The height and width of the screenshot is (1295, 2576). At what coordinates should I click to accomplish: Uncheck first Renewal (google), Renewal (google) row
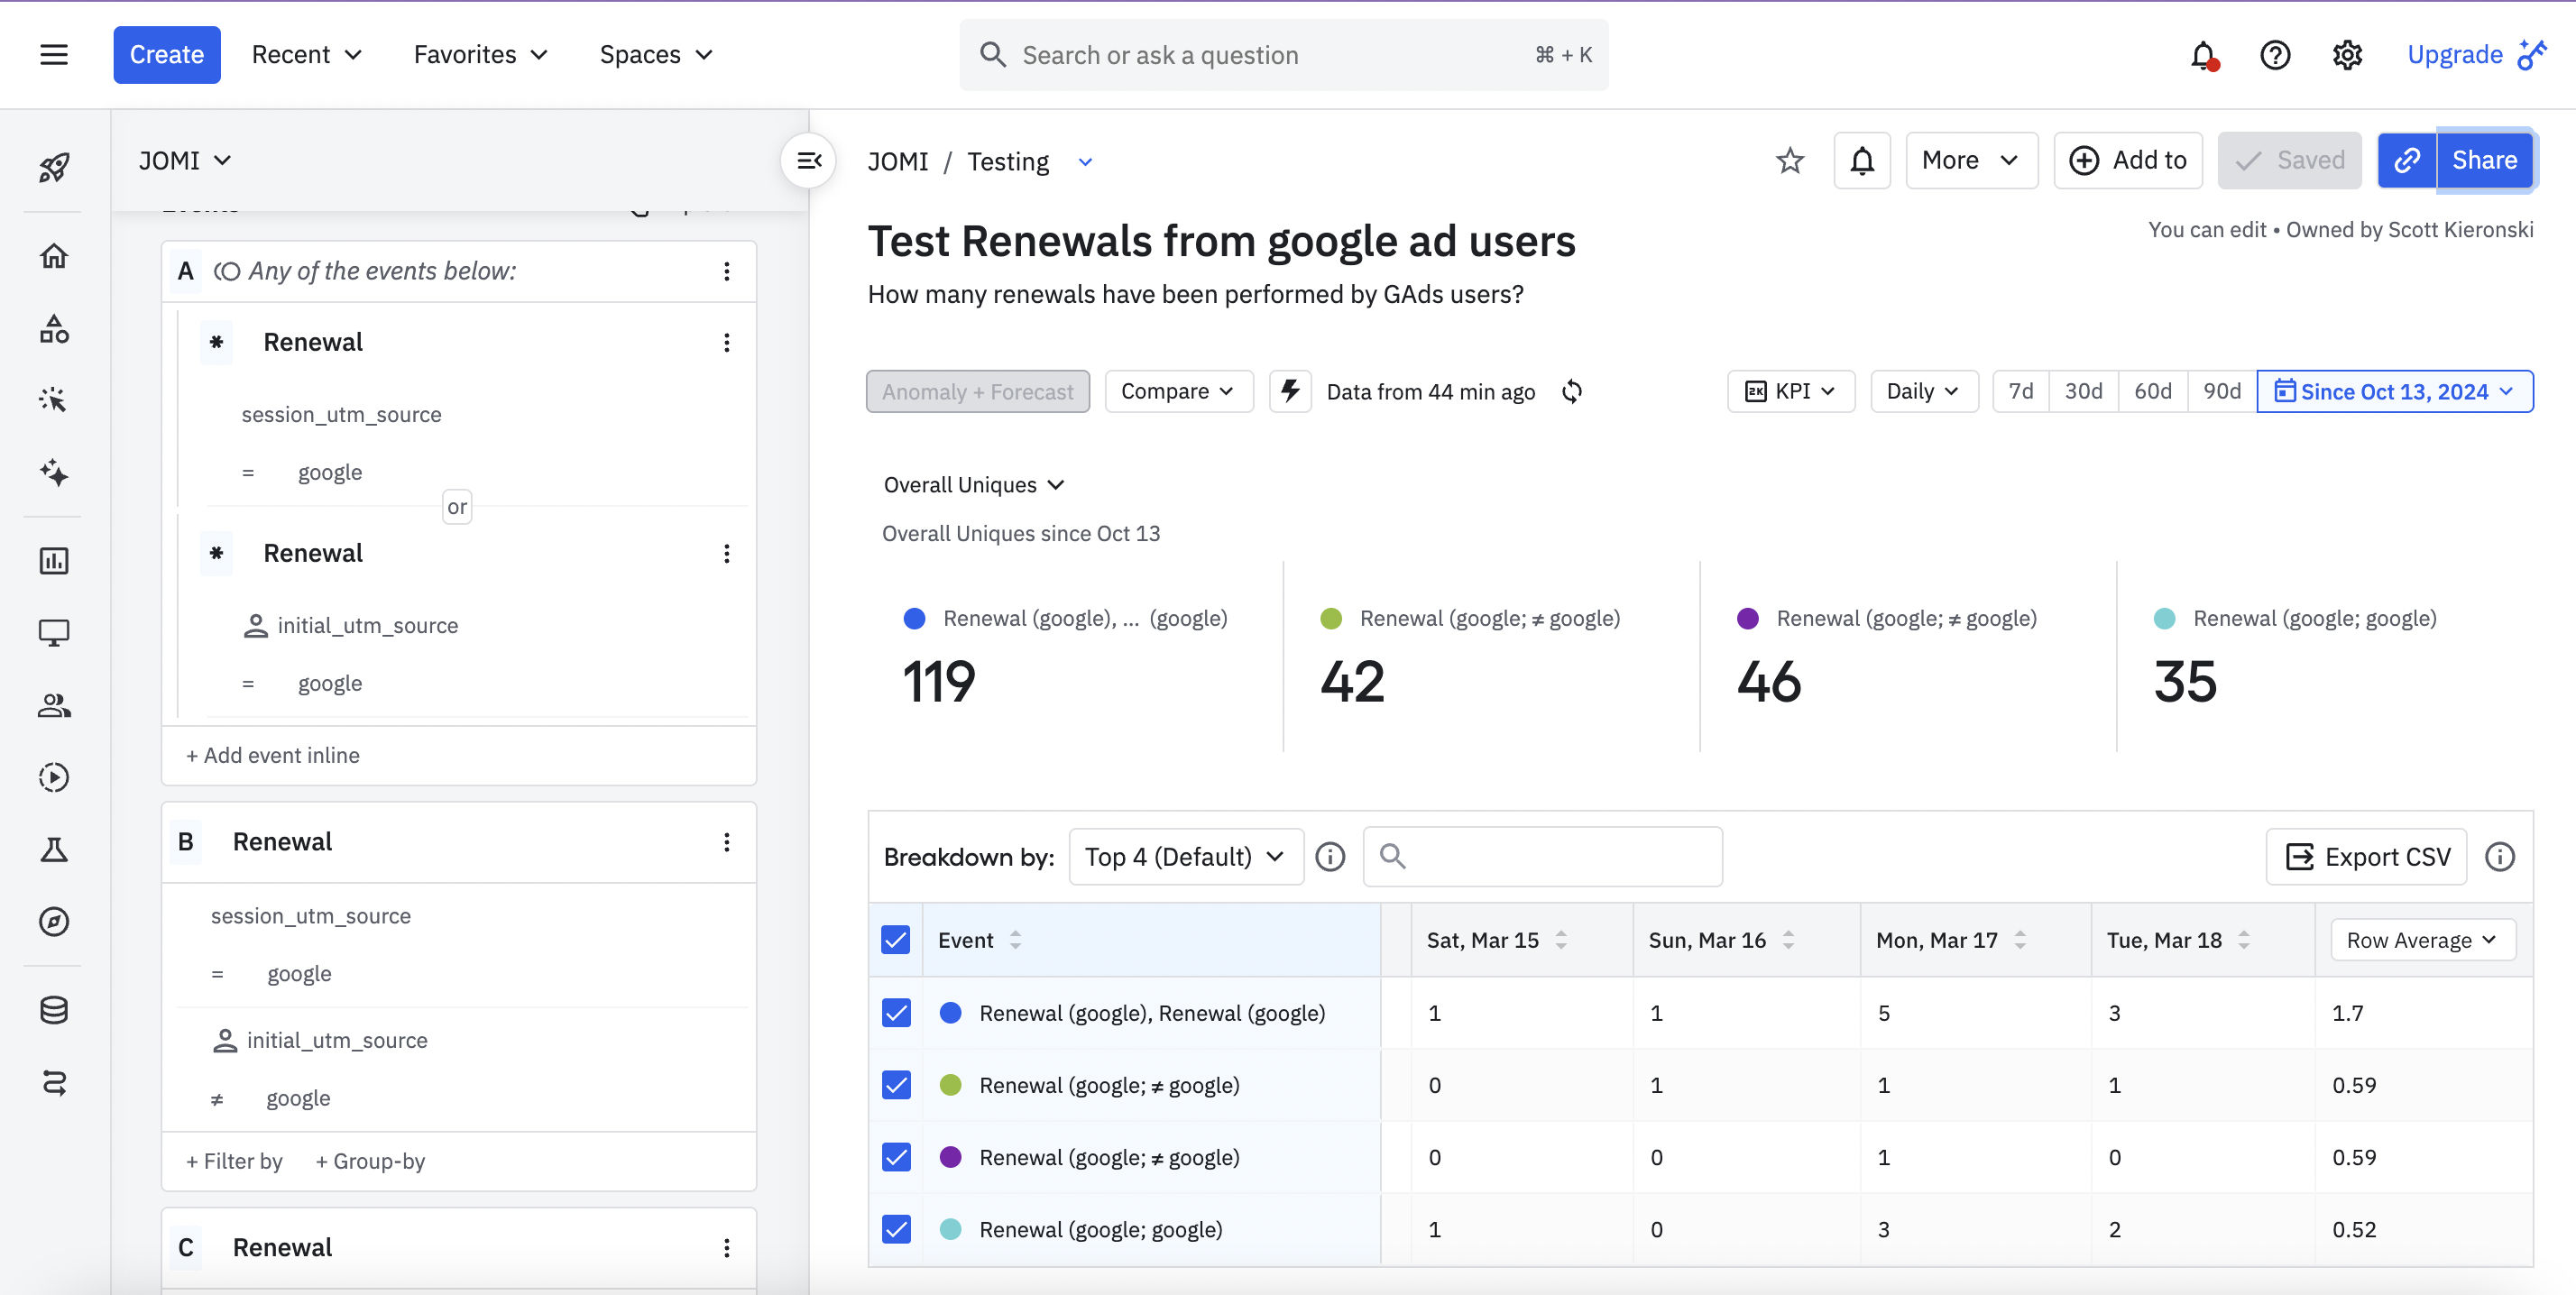click(896, 1013)
